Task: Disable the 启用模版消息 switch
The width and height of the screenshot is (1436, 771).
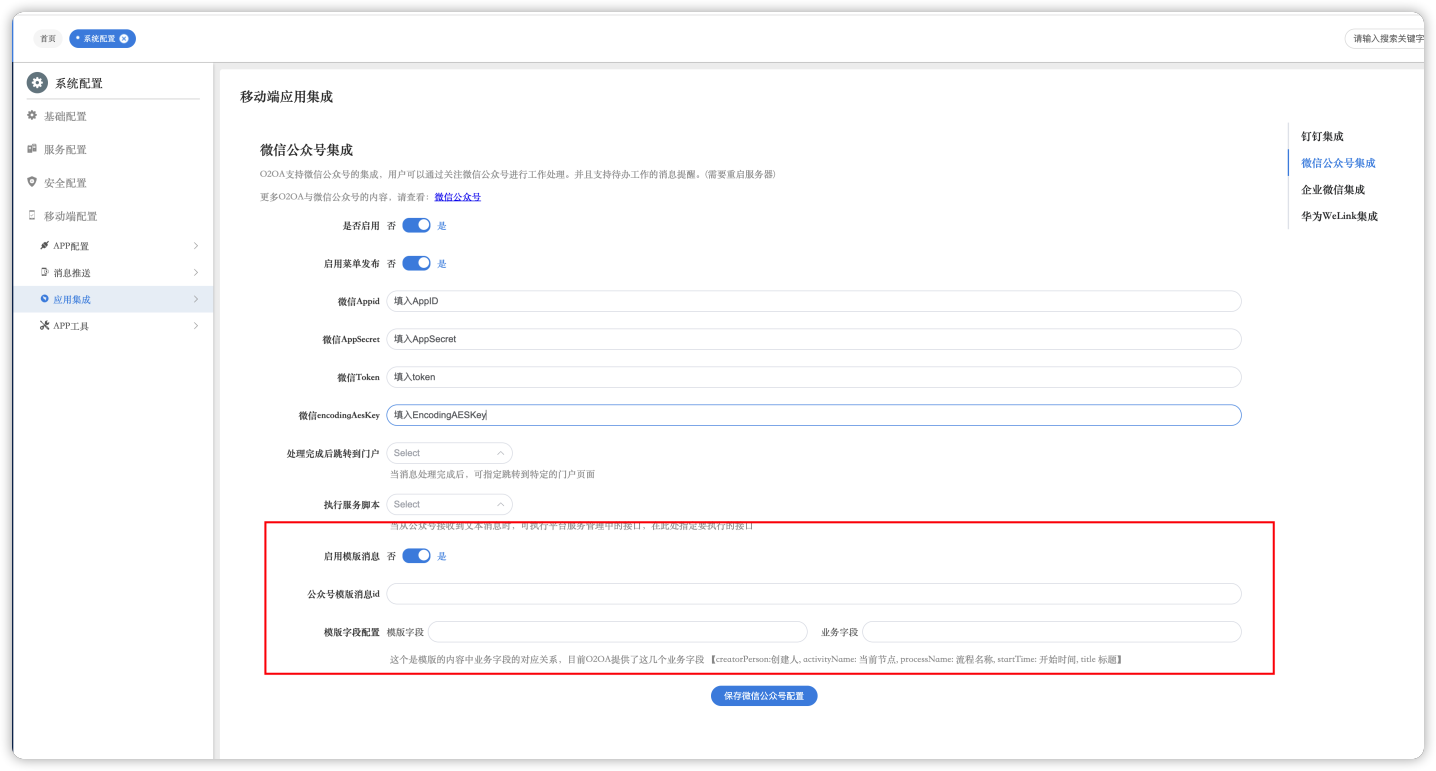Action: (x=416, y=556)
